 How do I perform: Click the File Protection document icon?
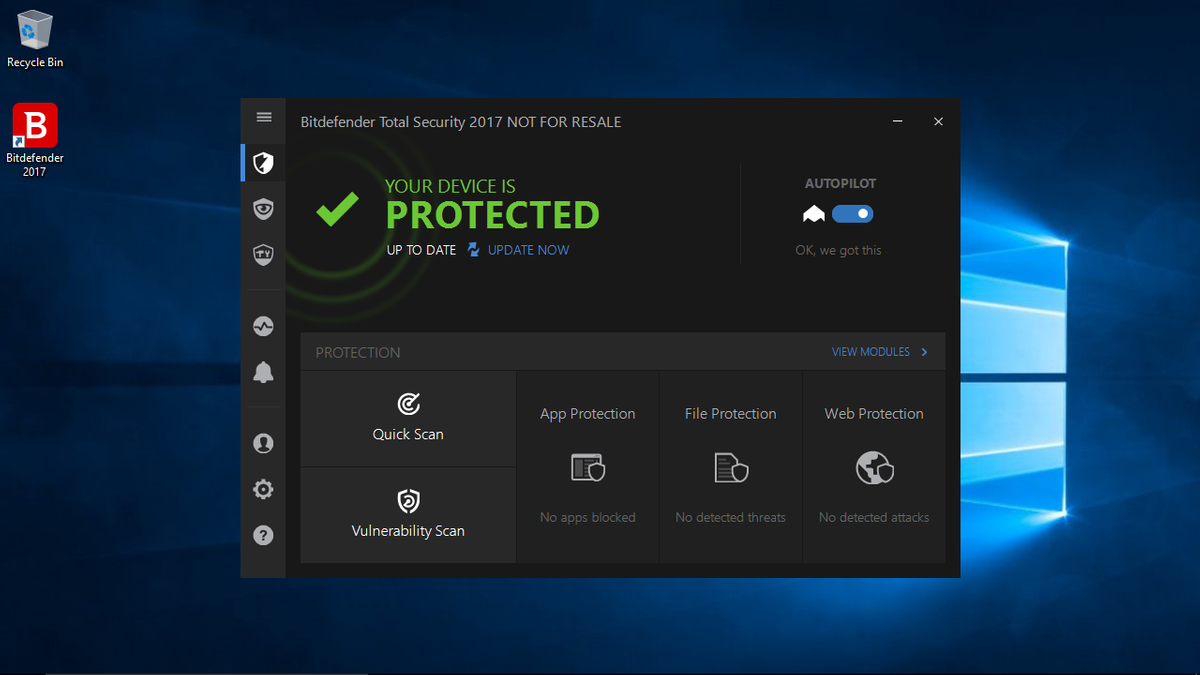tap(731, 467)
